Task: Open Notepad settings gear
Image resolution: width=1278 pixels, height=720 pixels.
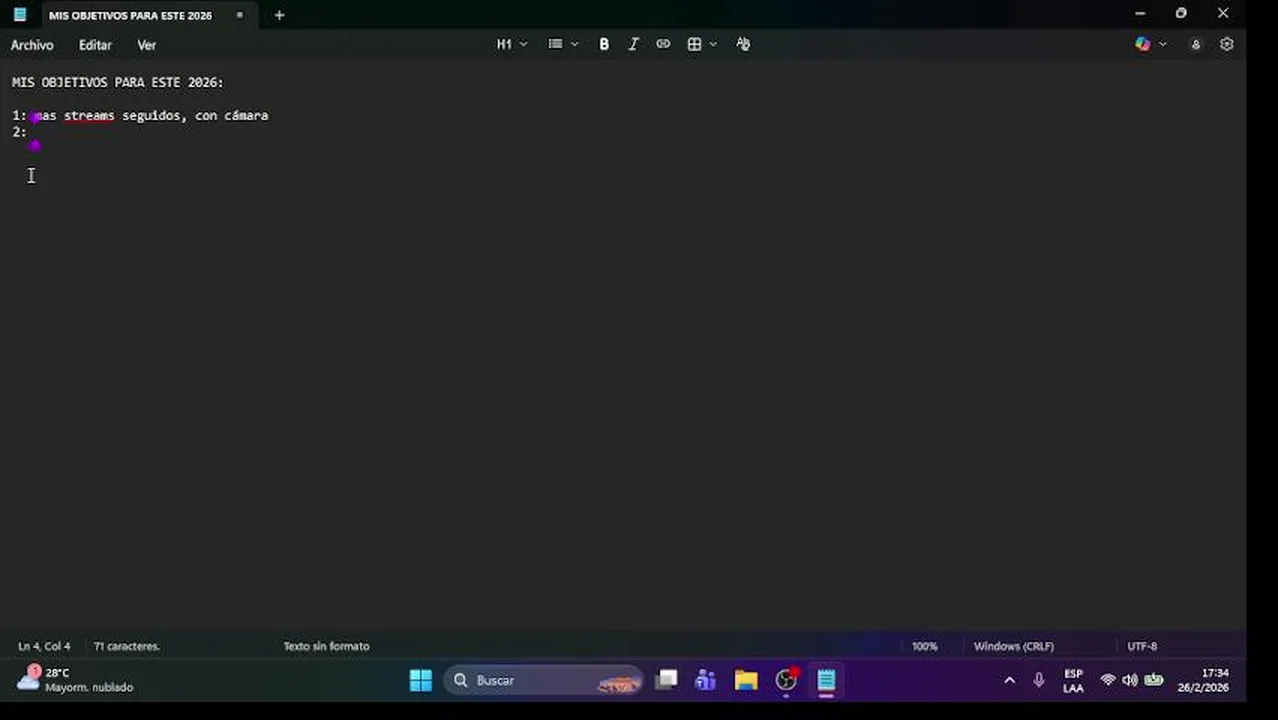Action: 1227,44
